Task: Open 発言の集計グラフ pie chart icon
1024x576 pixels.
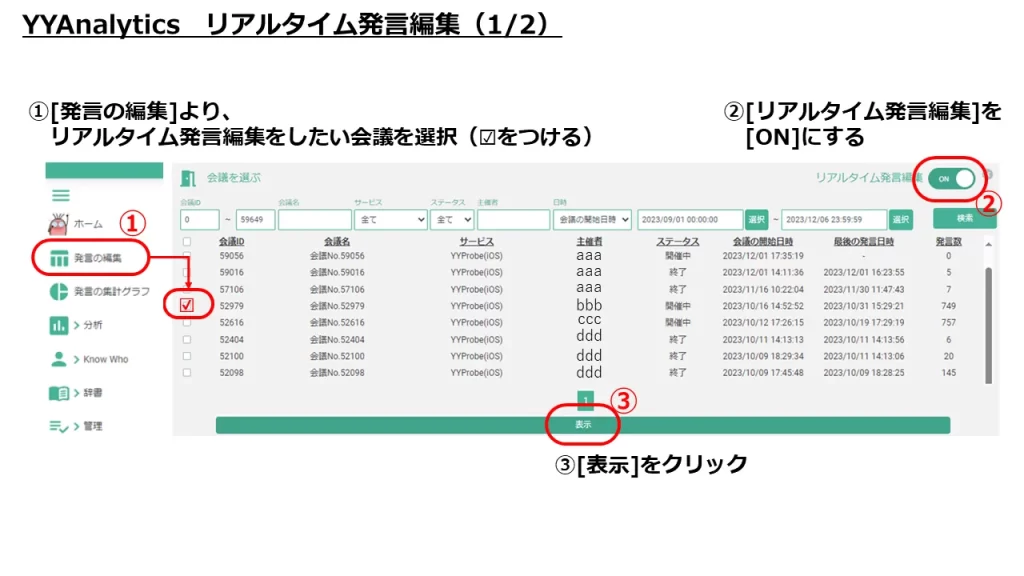Action: click(59, 291)
